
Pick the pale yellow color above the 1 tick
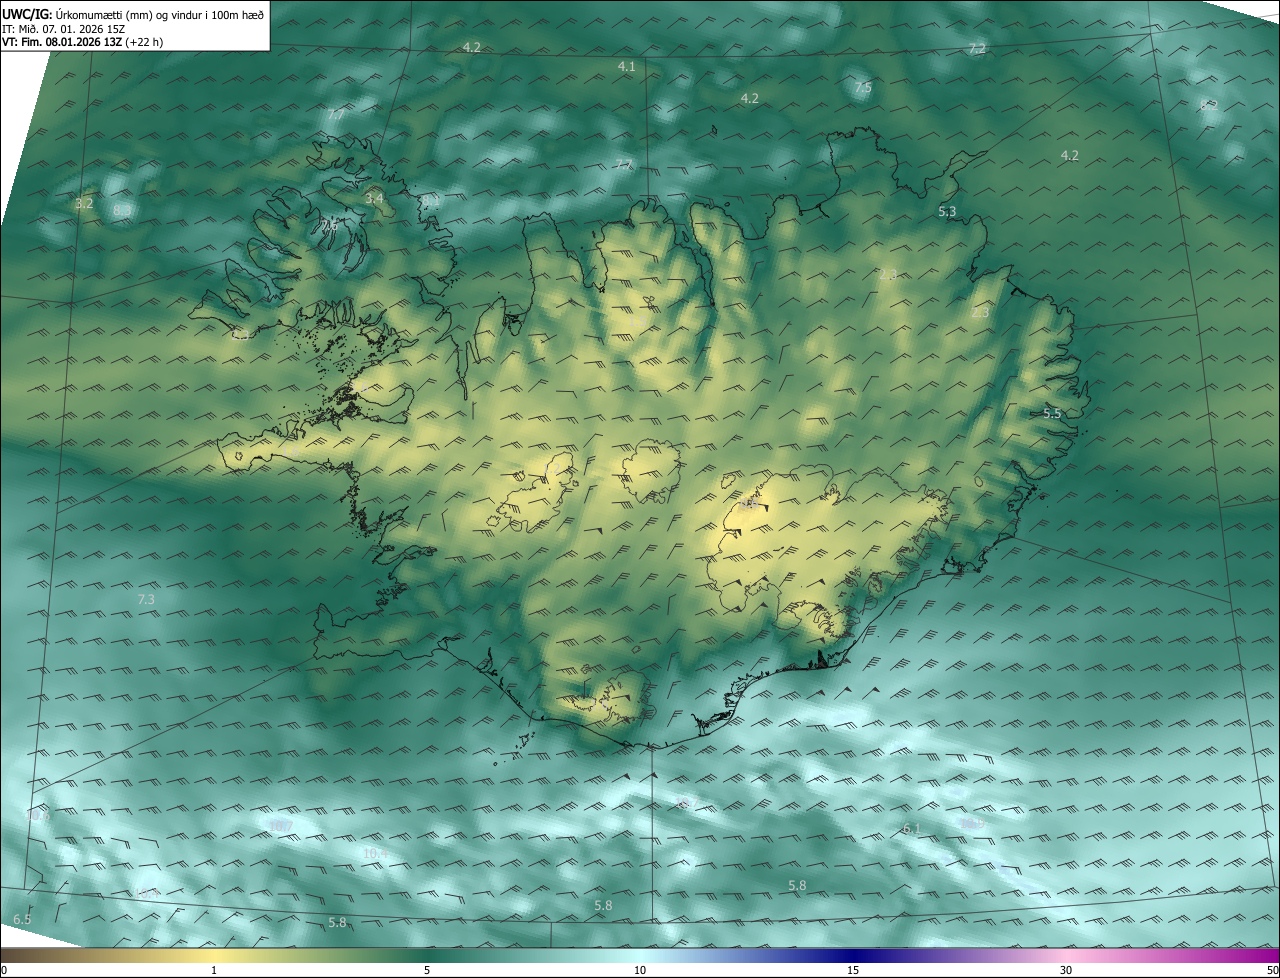[x=214, y=956]
